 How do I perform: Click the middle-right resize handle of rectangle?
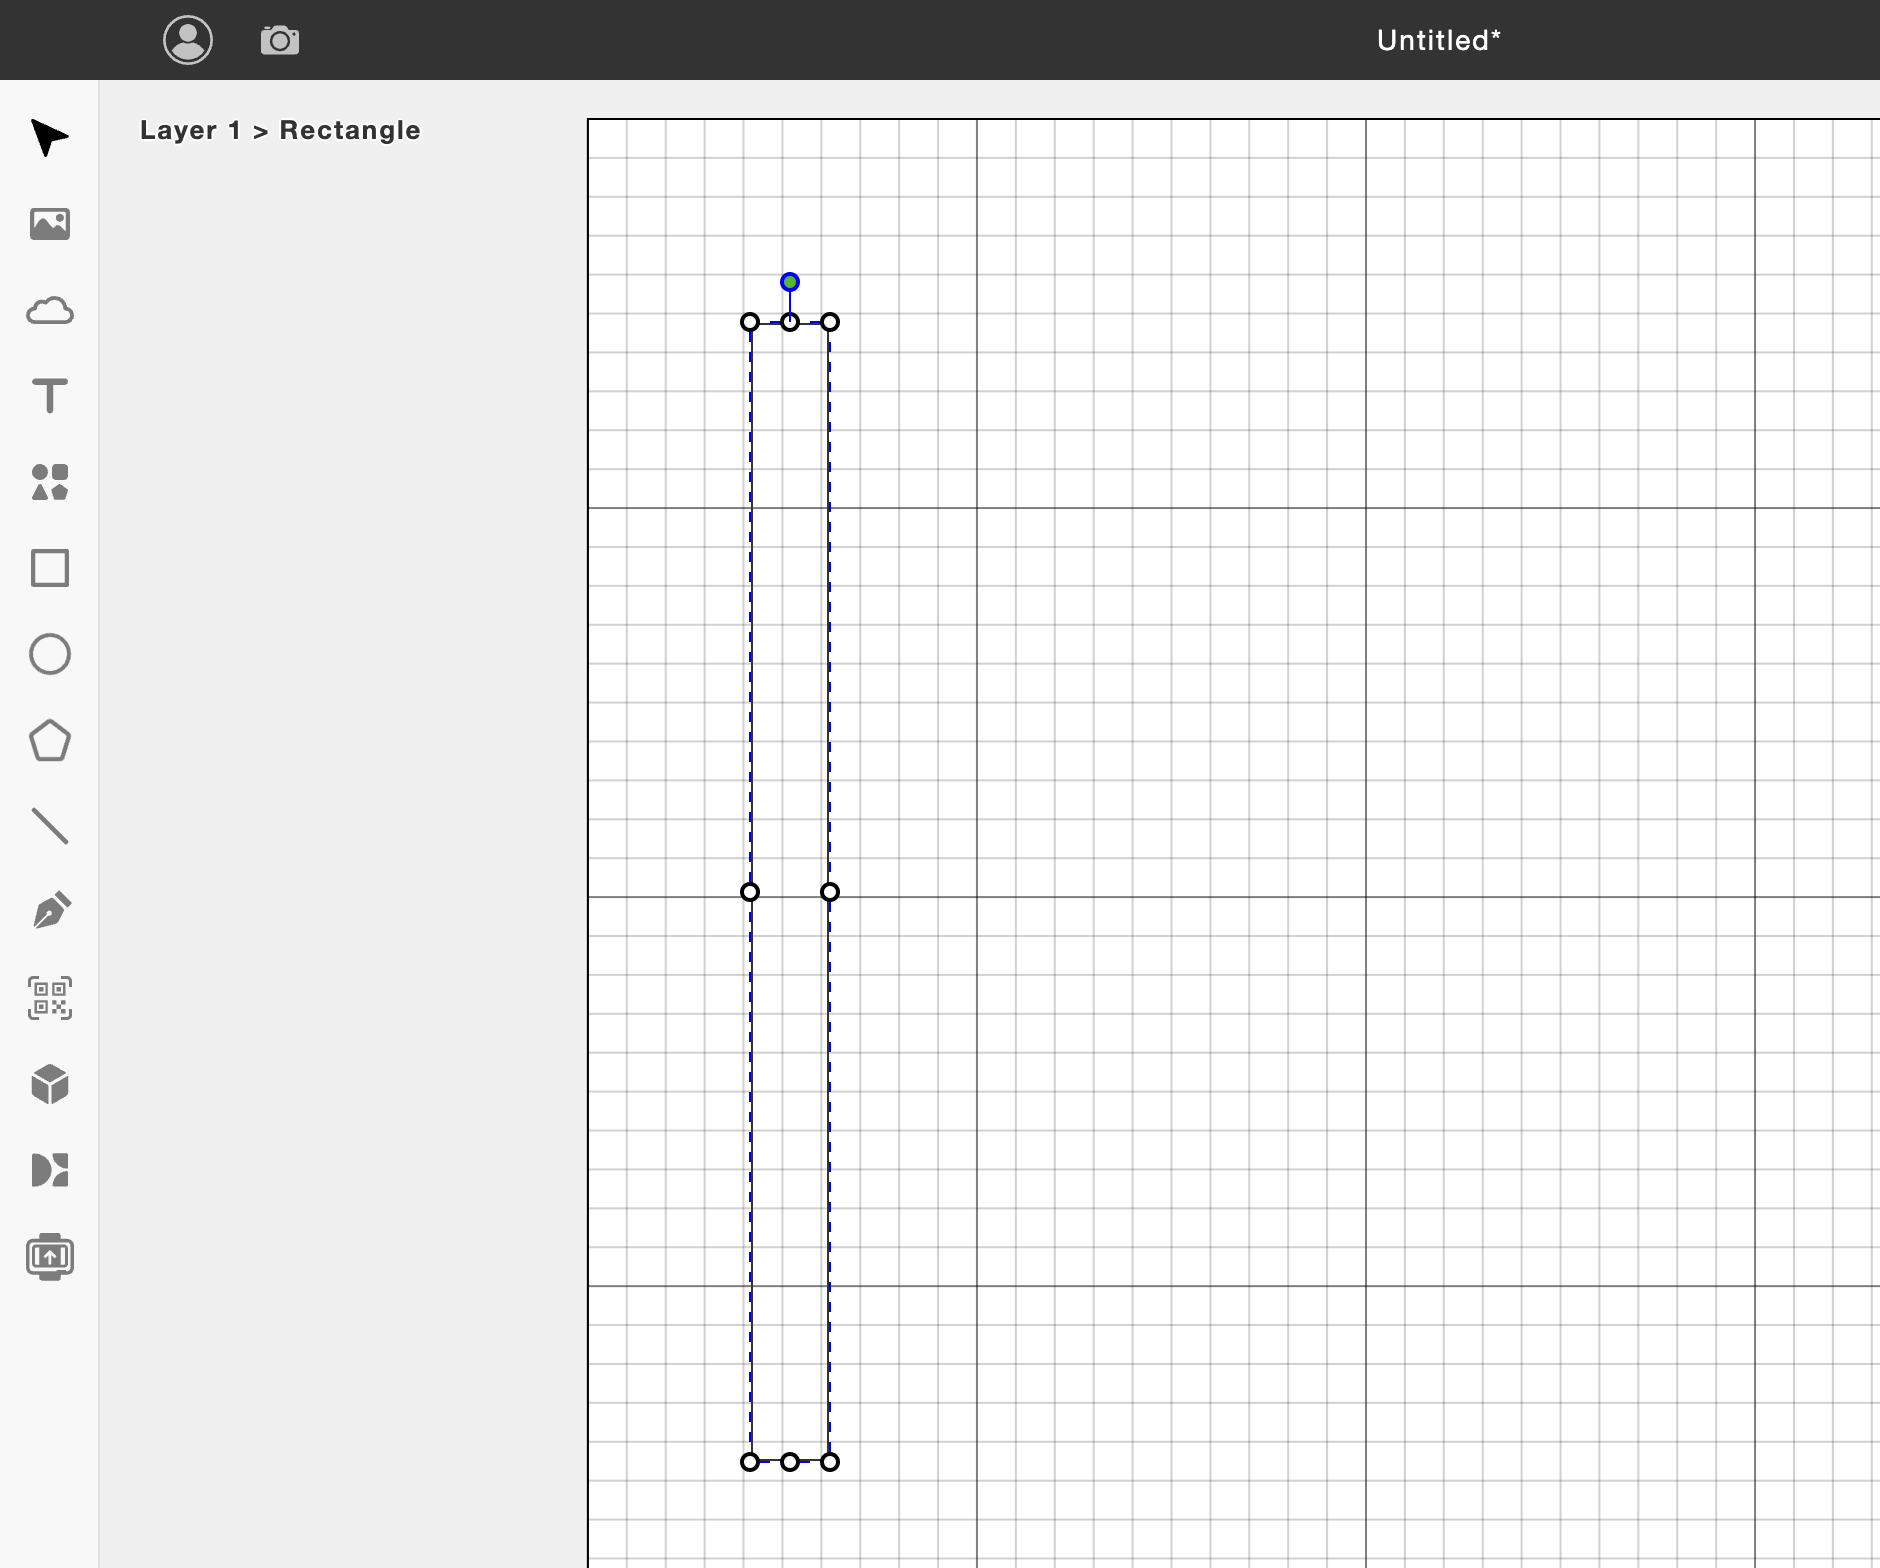(830, 892)
